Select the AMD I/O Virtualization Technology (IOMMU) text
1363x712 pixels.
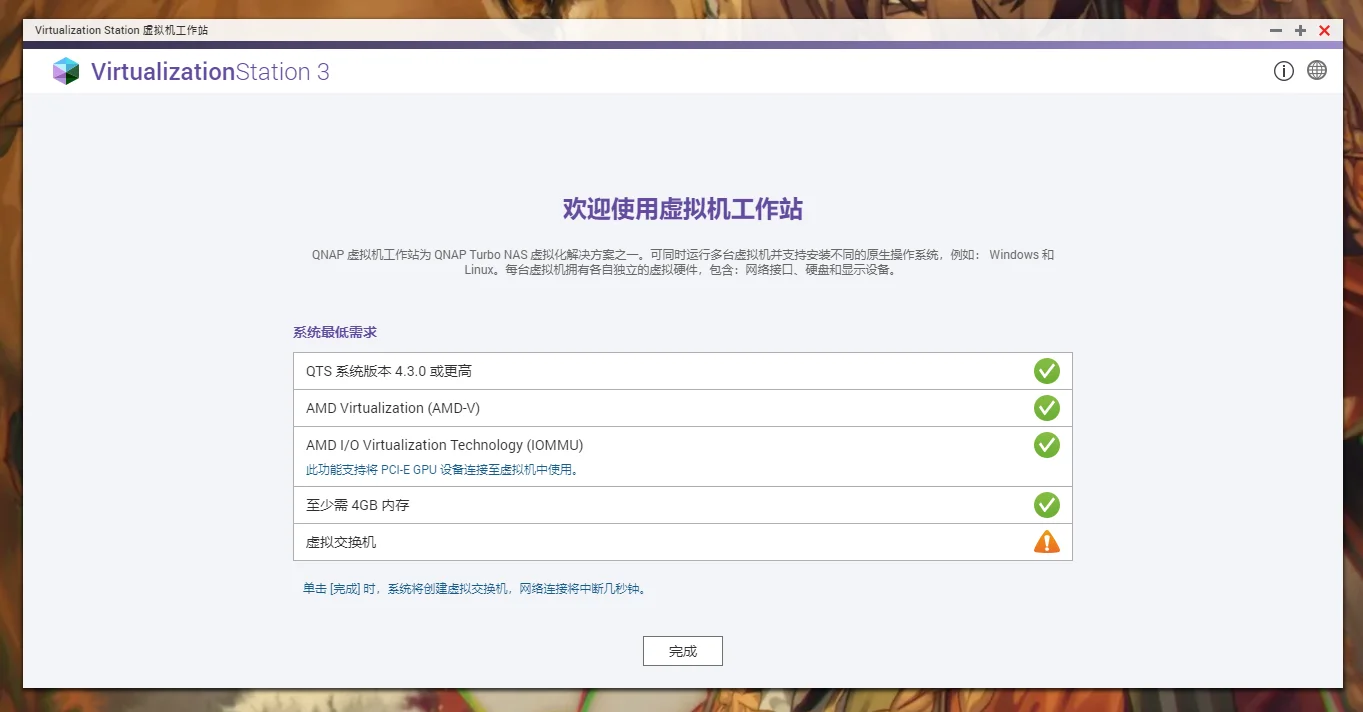click(445, 445)
